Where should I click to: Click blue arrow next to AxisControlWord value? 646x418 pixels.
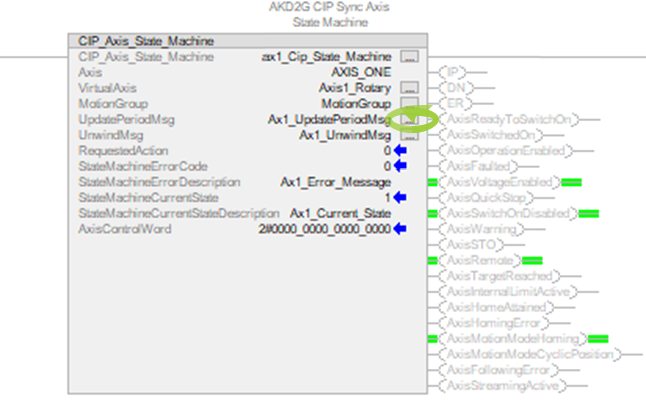[400, 229]
